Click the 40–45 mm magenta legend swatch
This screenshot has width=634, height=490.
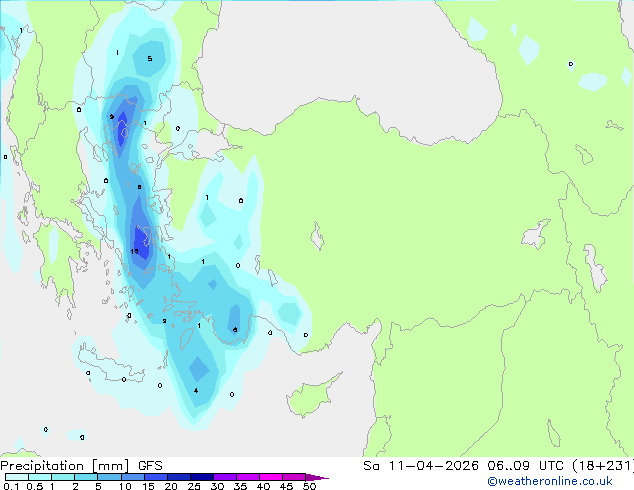tap(271, 477)
